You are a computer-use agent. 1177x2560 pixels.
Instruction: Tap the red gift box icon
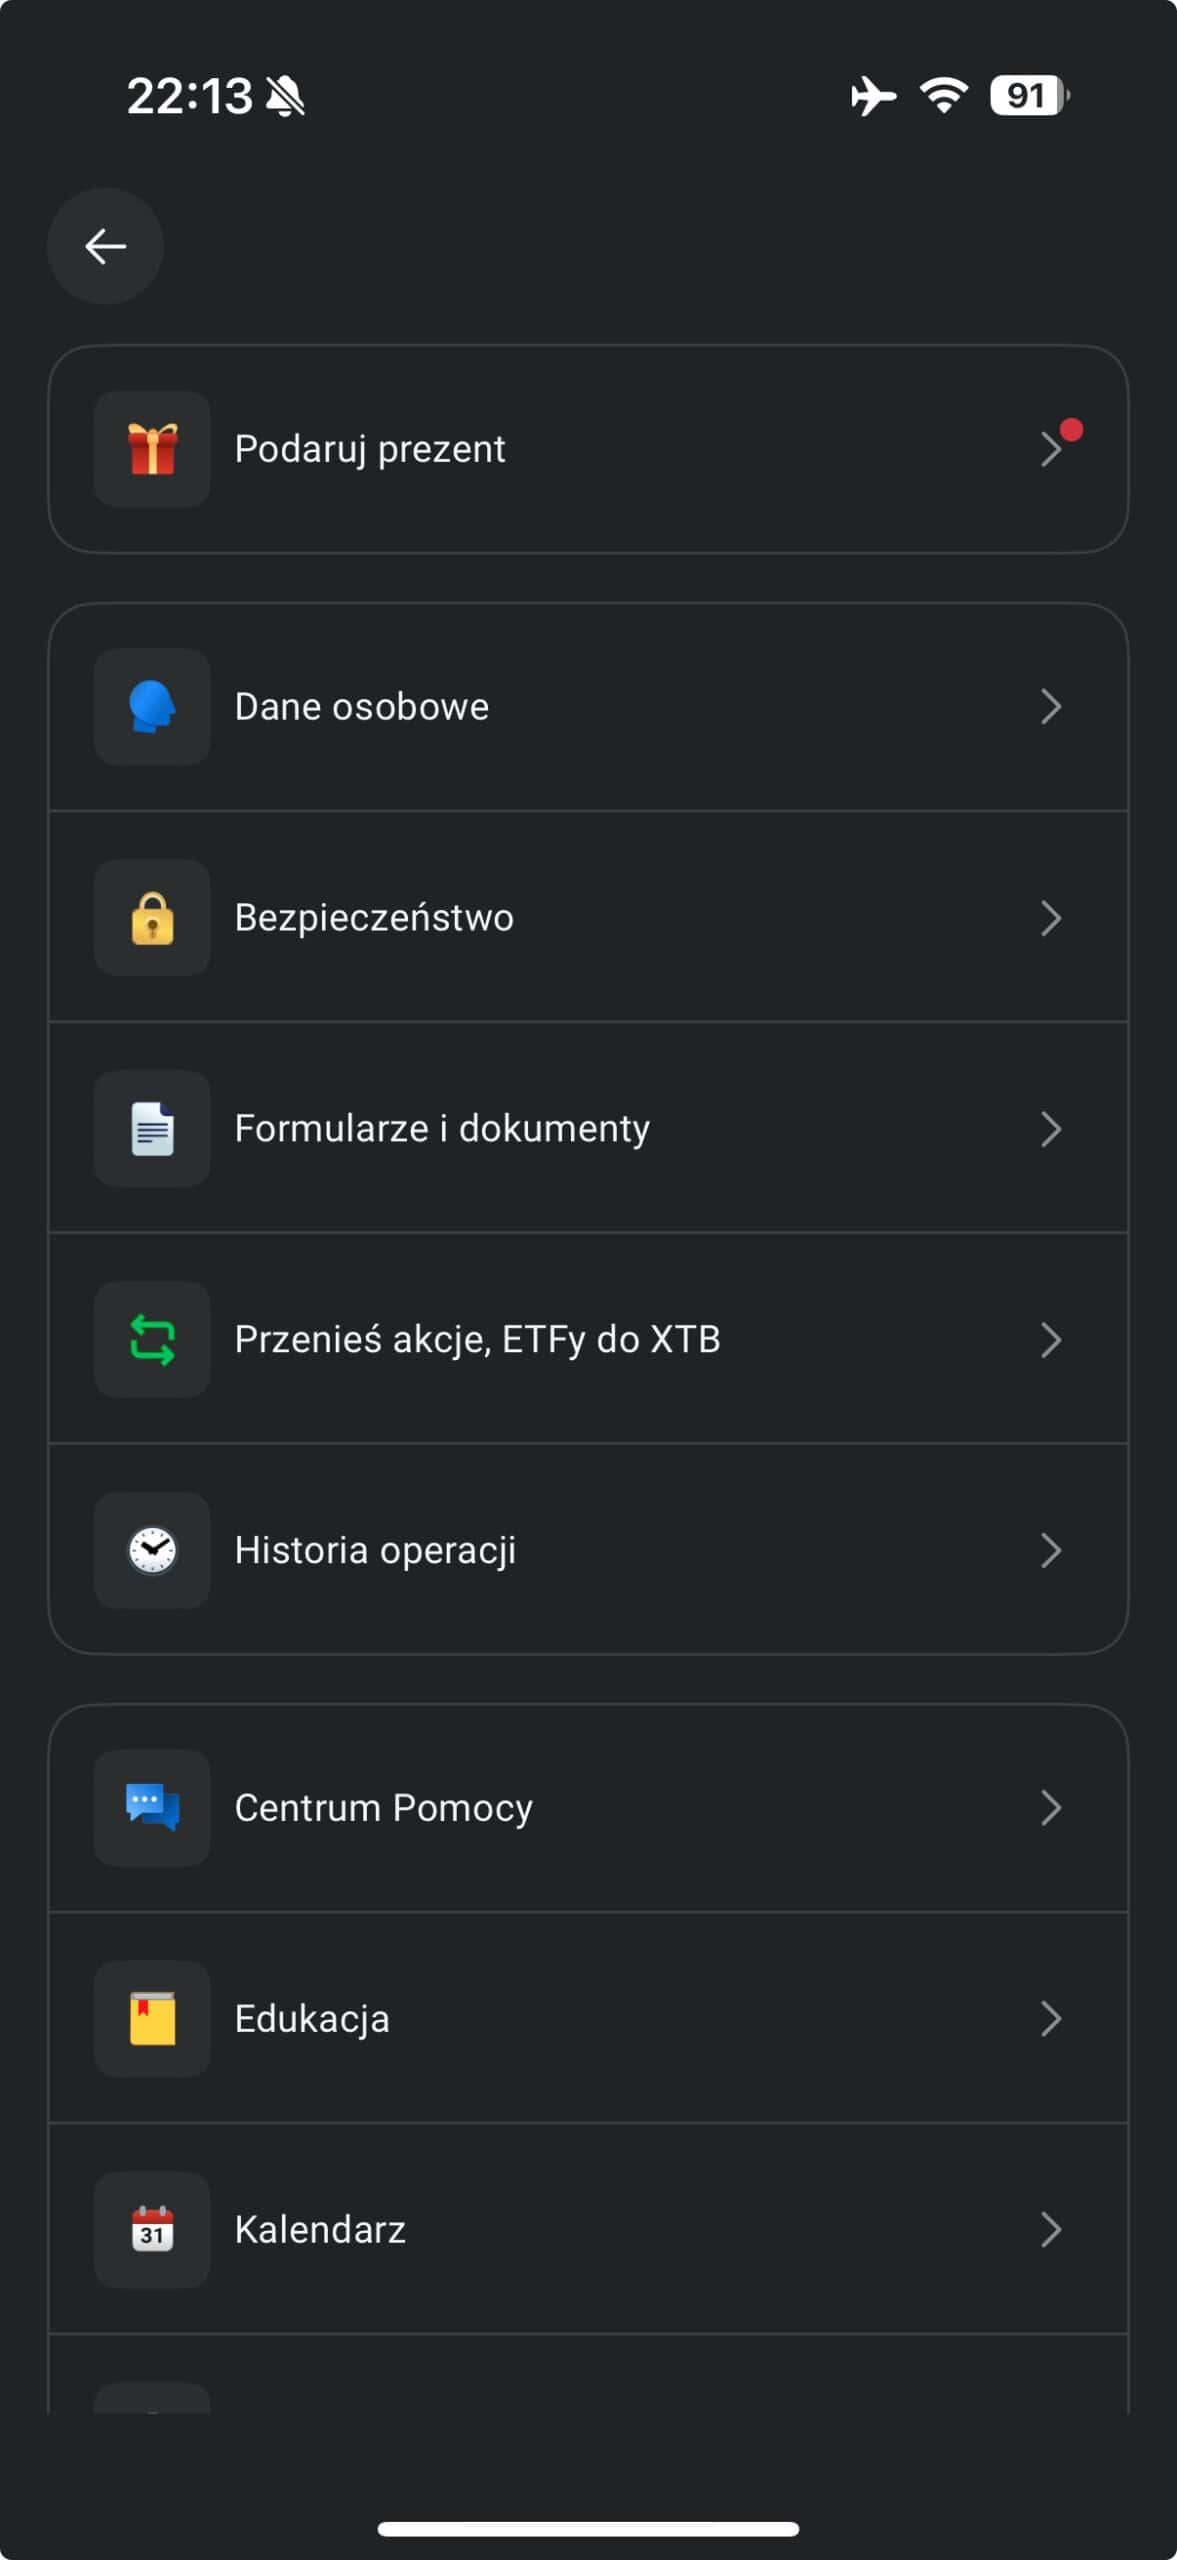pyautogui.click(x=152, y=449)
